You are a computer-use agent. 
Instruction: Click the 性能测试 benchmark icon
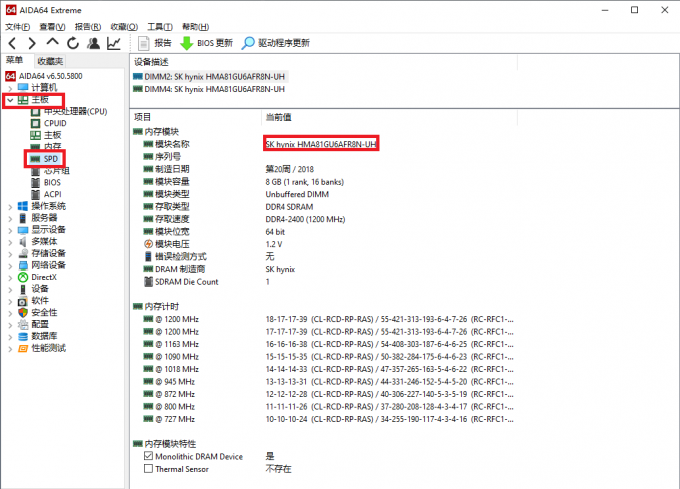[x=23, y=348]
